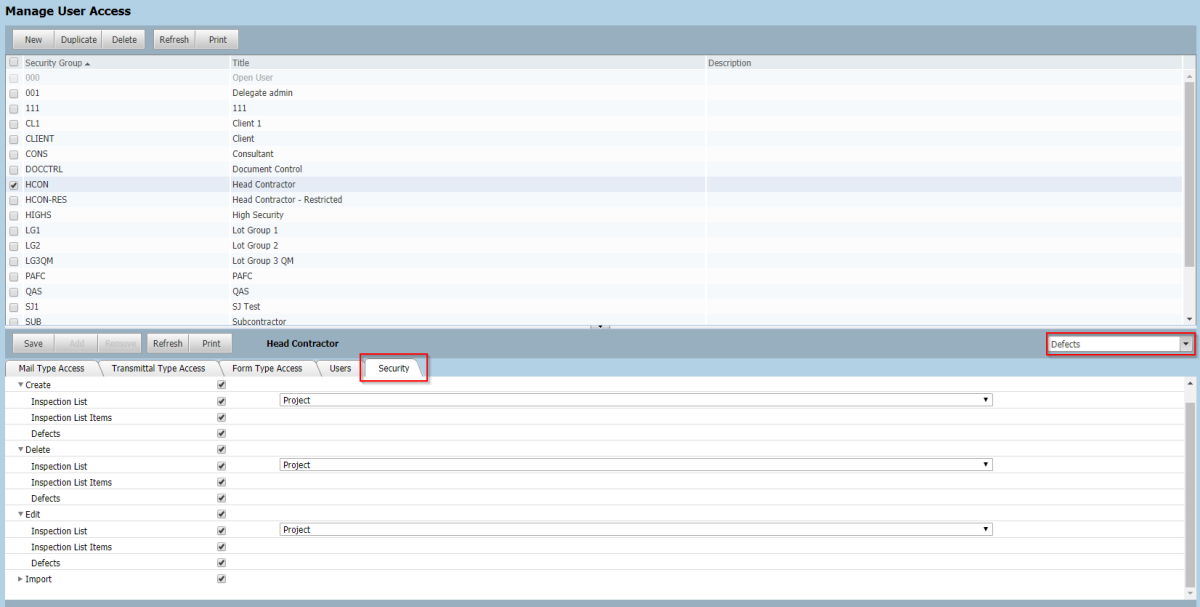Toggle the Import group checkbox

pos(221,579)
